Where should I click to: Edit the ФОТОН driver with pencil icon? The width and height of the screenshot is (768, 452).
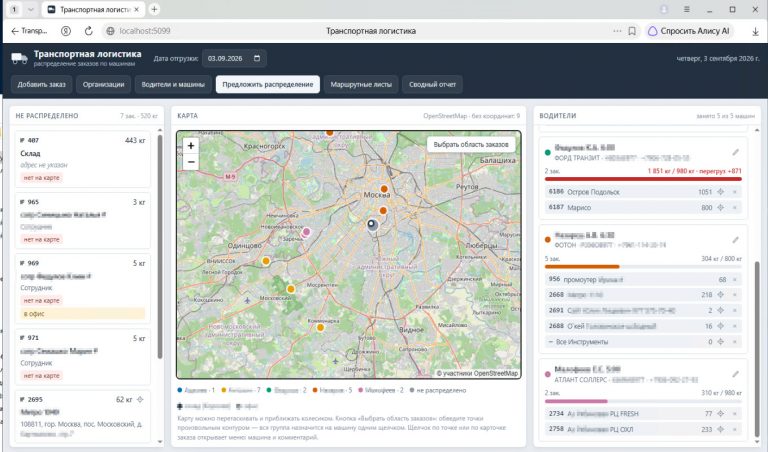point(735,239)
